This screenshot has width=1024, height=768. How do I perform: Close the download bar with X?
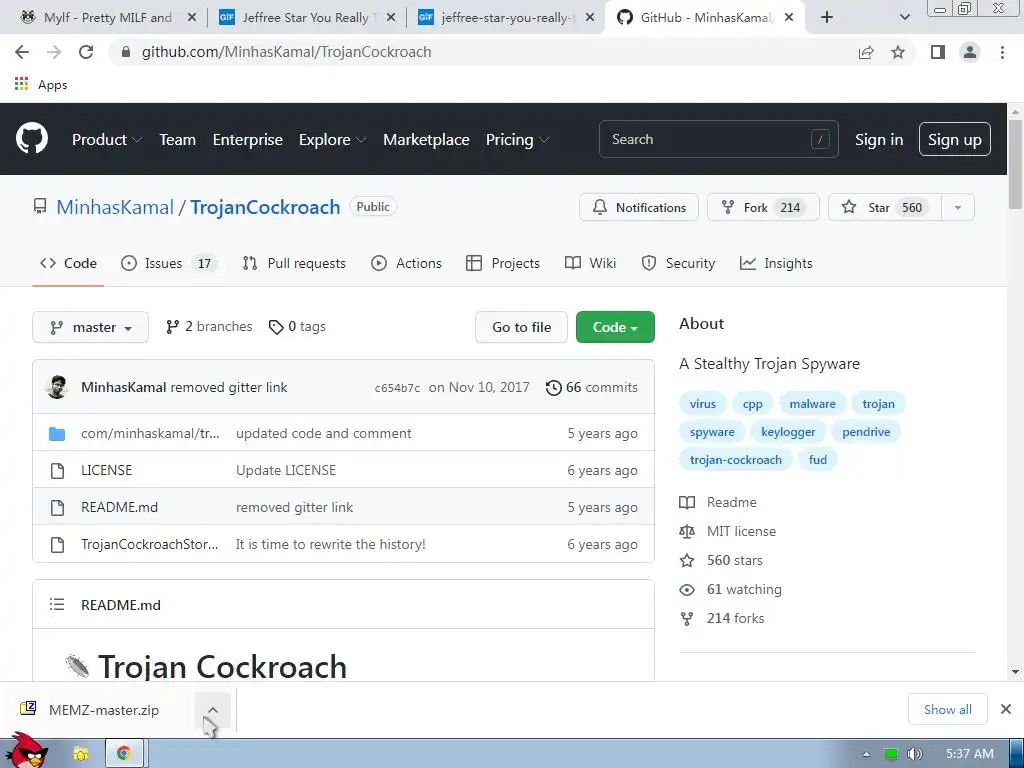pyautogui.click(x=1006, y=709)
